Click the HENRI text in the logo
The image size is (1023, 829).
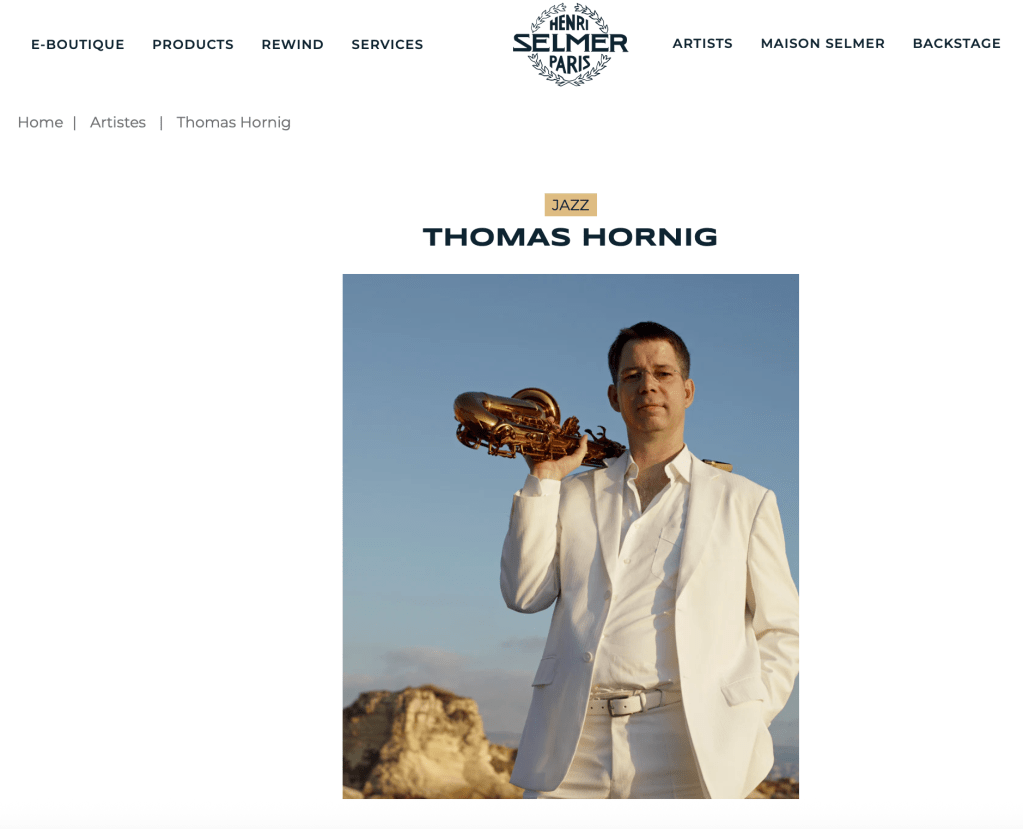(569, 23)
